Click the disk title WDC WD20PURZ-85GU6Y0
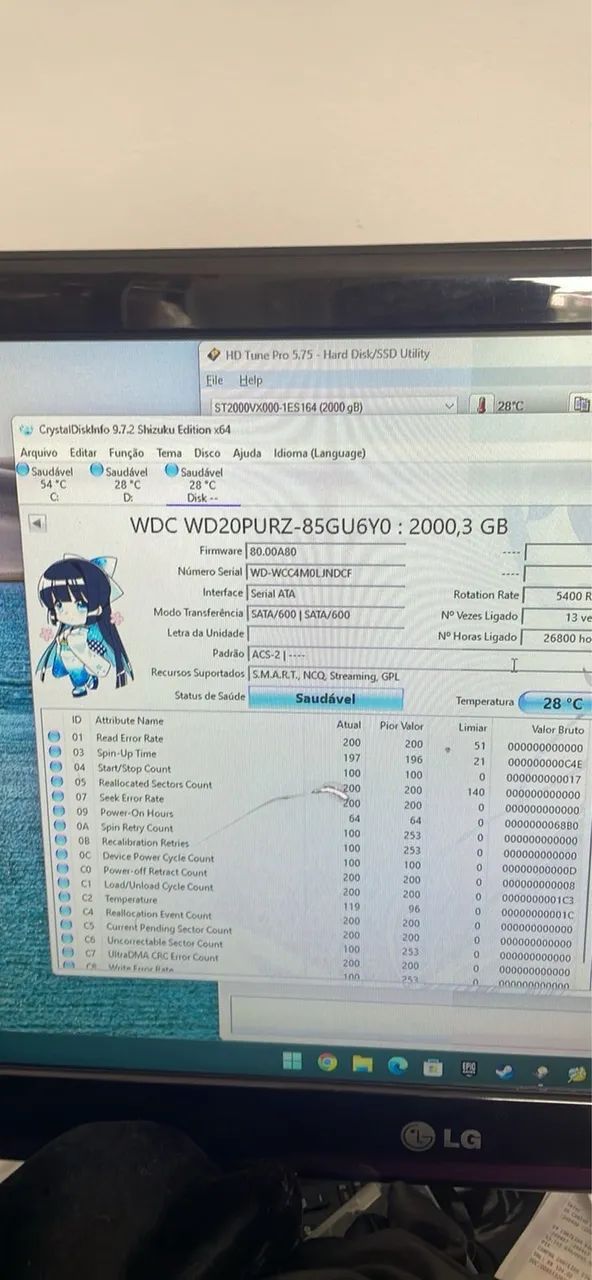This screenshot has width=592, height=1280. [x=260, y=525]
